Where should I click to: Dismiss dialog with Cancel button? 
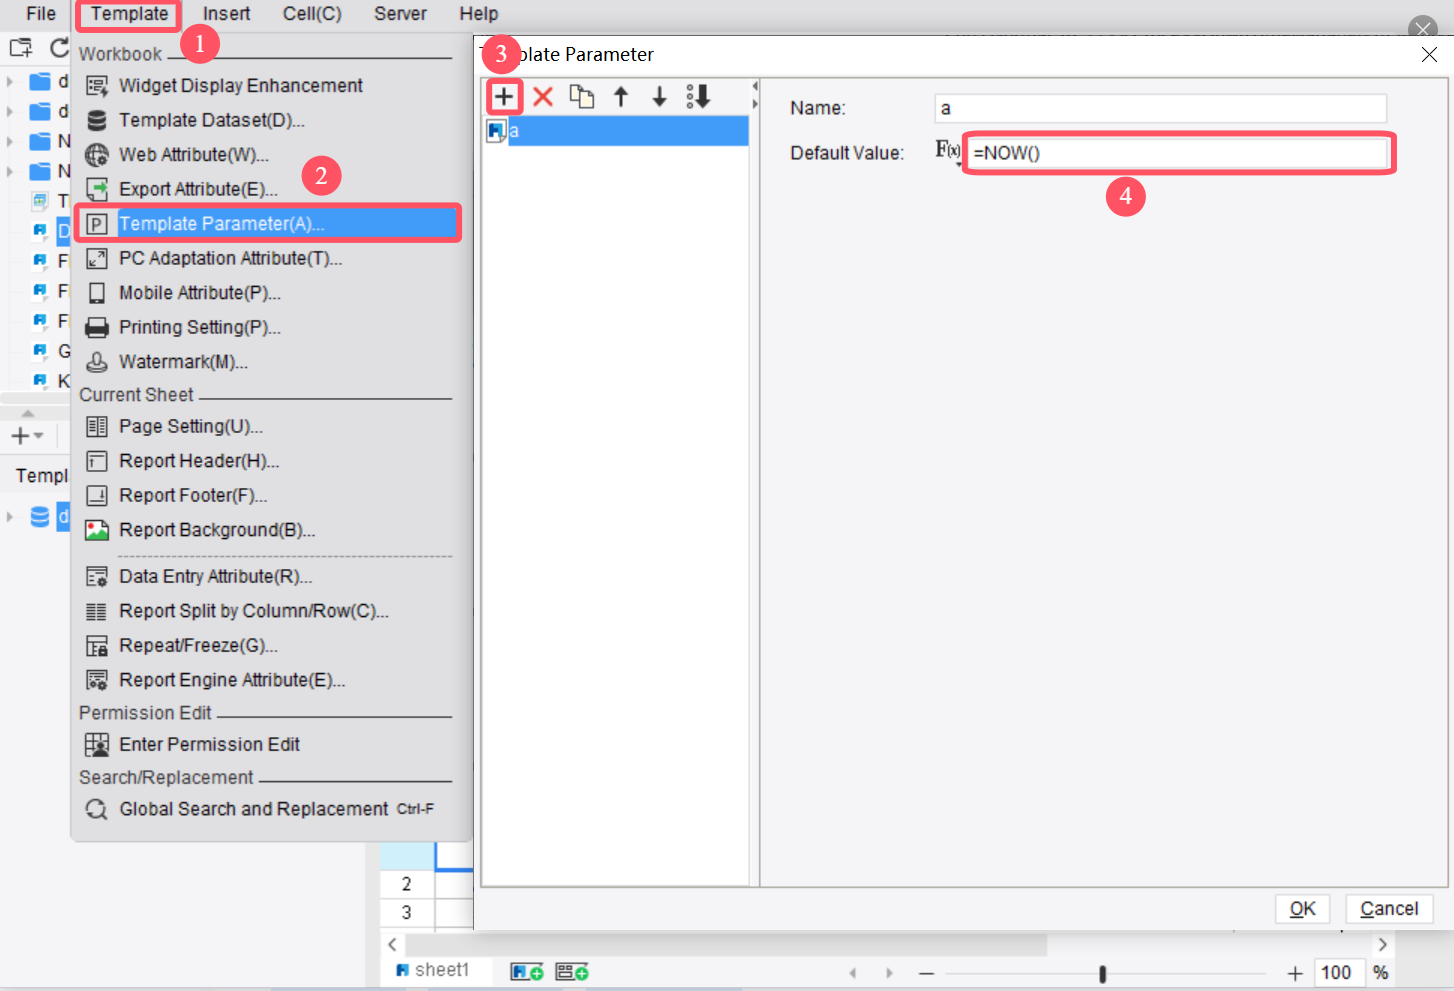pyautogui.click(x=1389, y=909)
